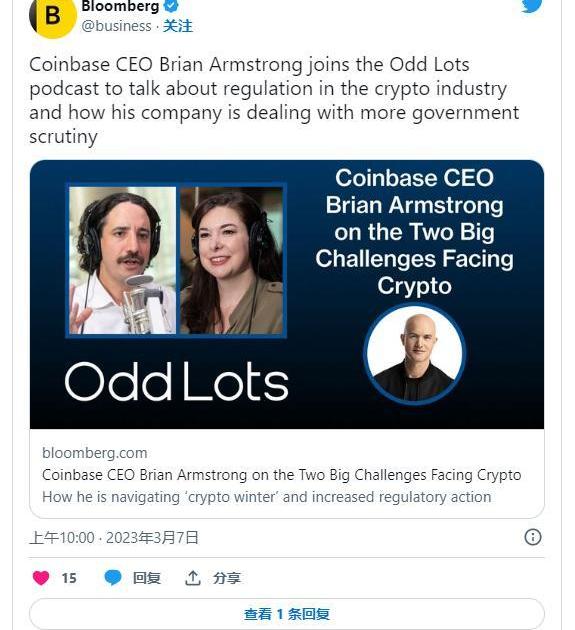Click the share upload arrow icon

click(192, 578)
